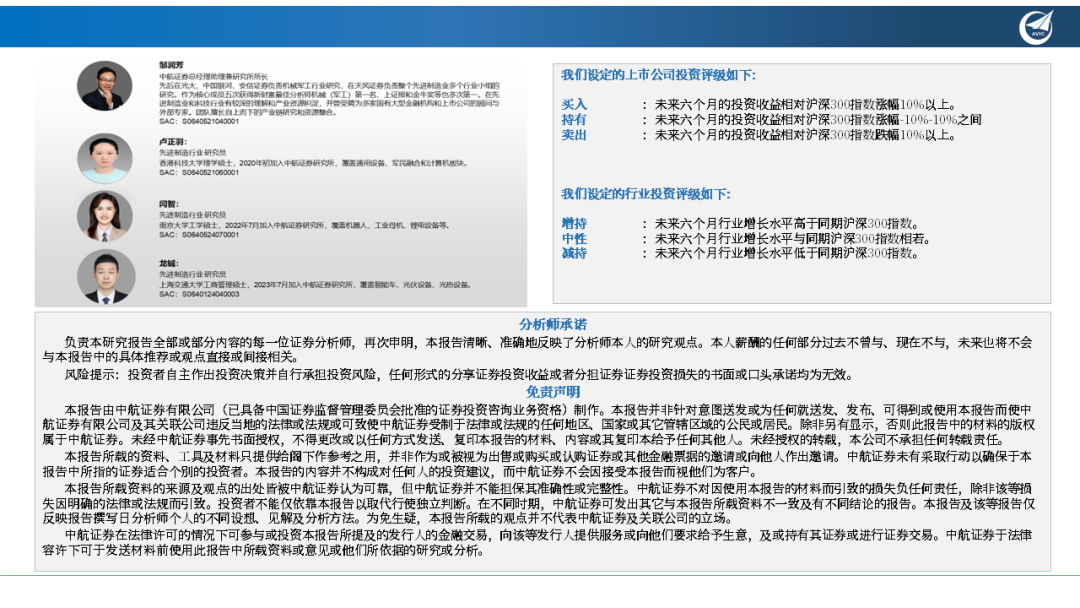The image size is (1080, 608).
Task: Click the 持有 rating label
Action: point(574,120)
